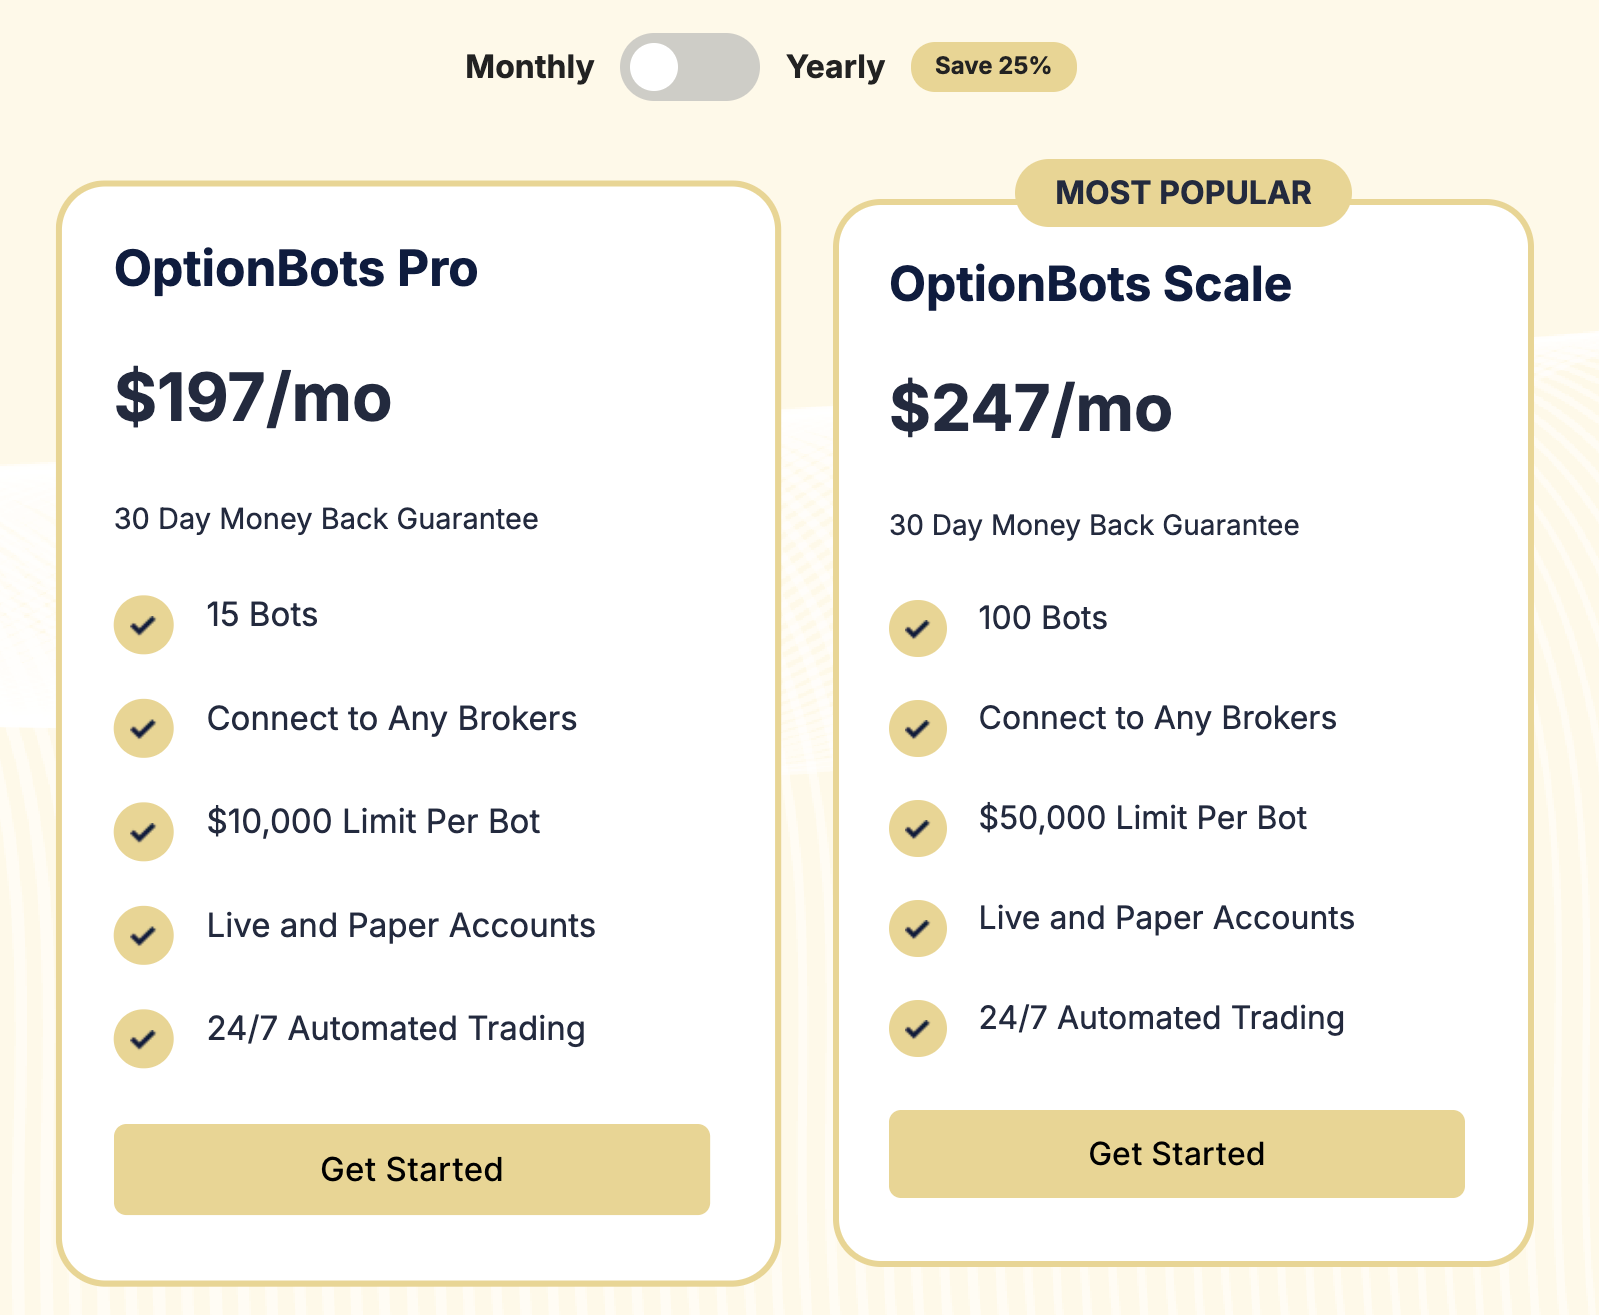Viewport: 1599px width, 1315px height.
Task: Click the Scale plan 24/7 Automated Trading checkmark
Action: pos(918,1028)
